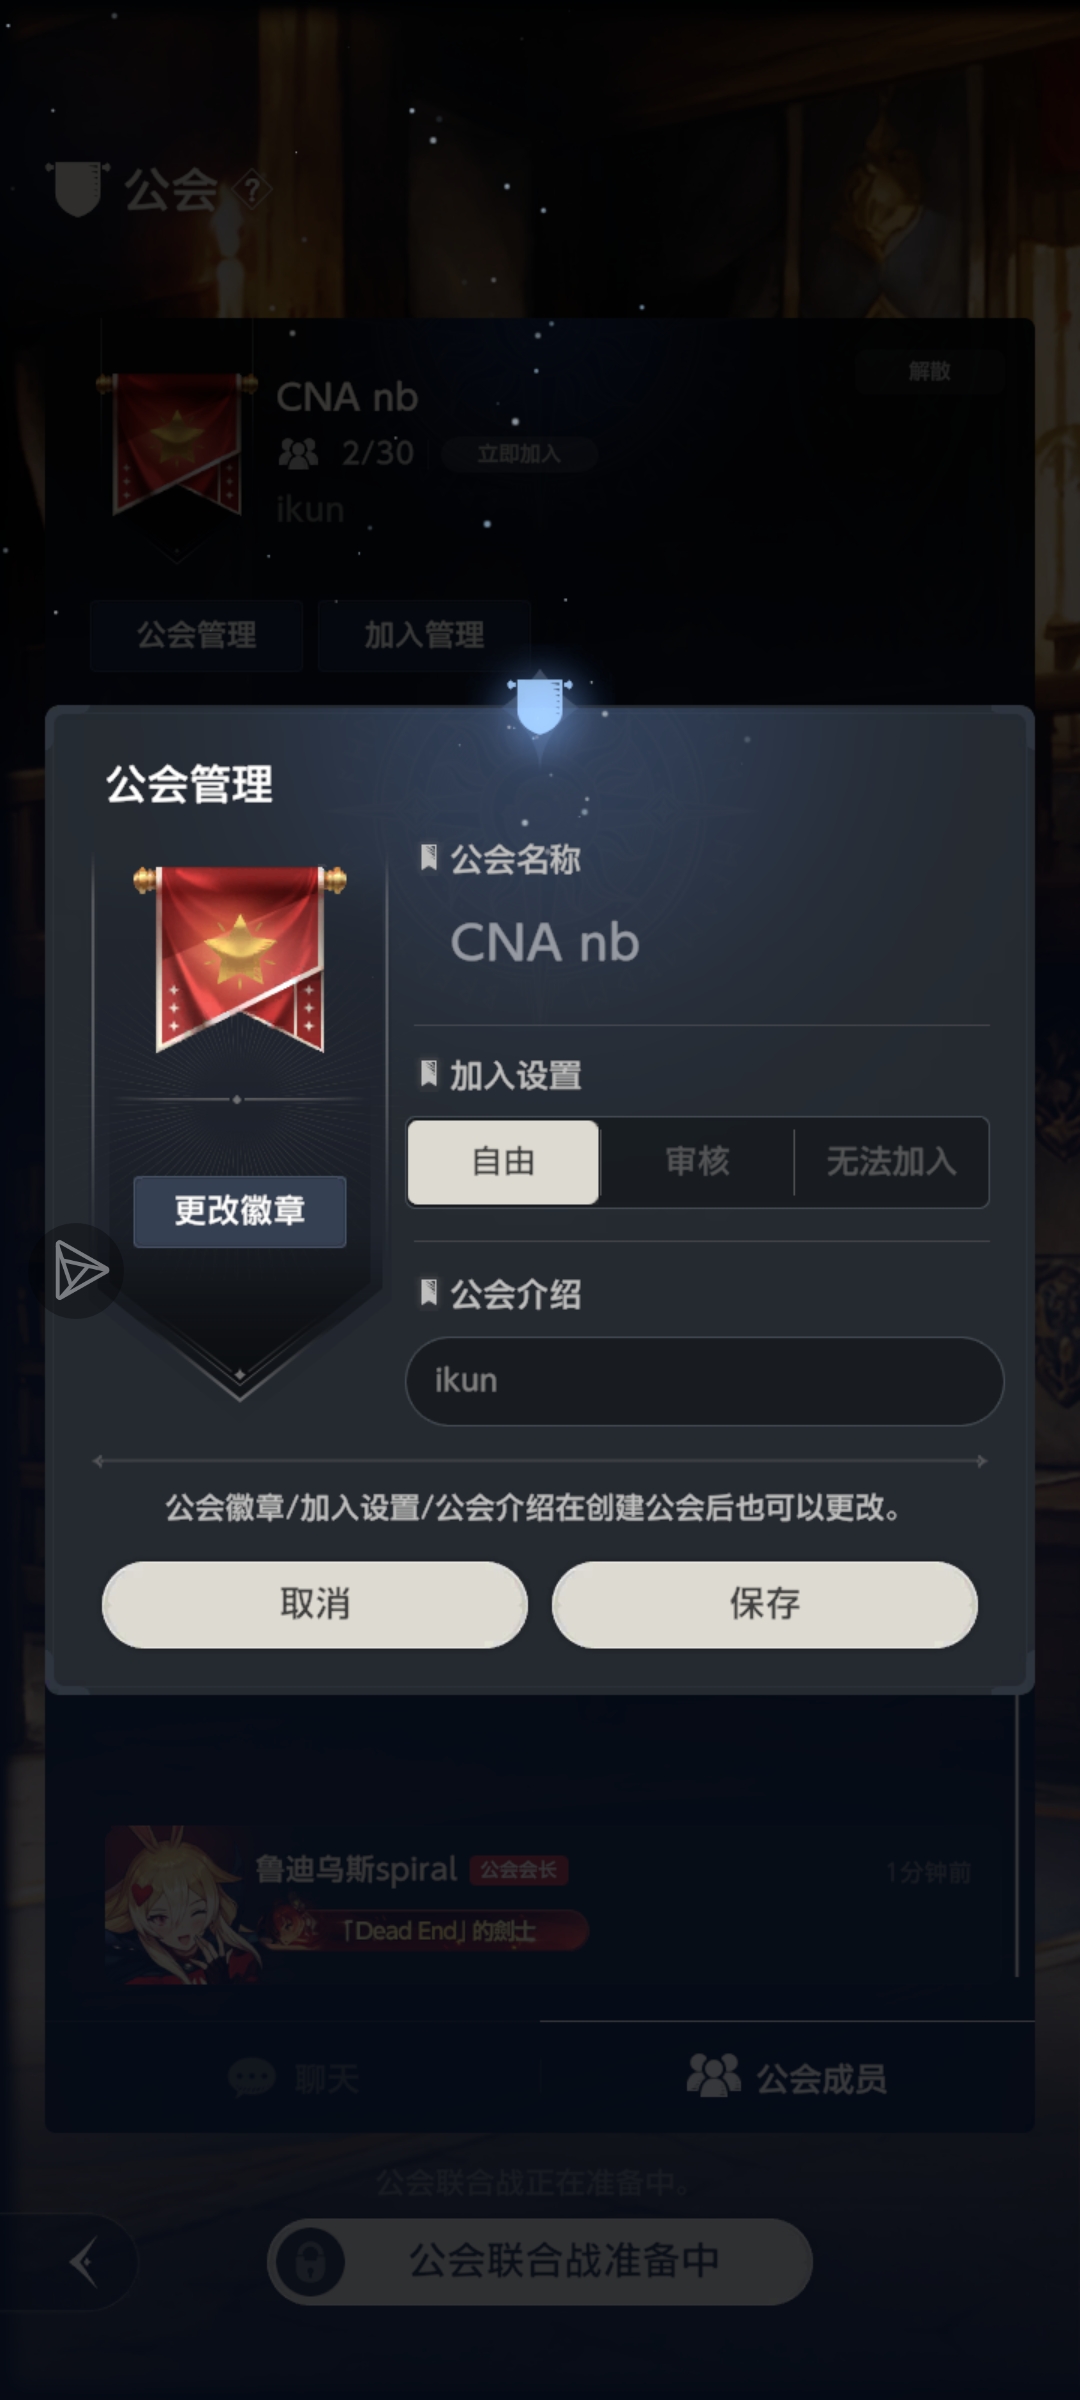Viewport: 1080px width, 2400px height.
Task: Tap the guild help question mark icon
Action: click(253, 188)
